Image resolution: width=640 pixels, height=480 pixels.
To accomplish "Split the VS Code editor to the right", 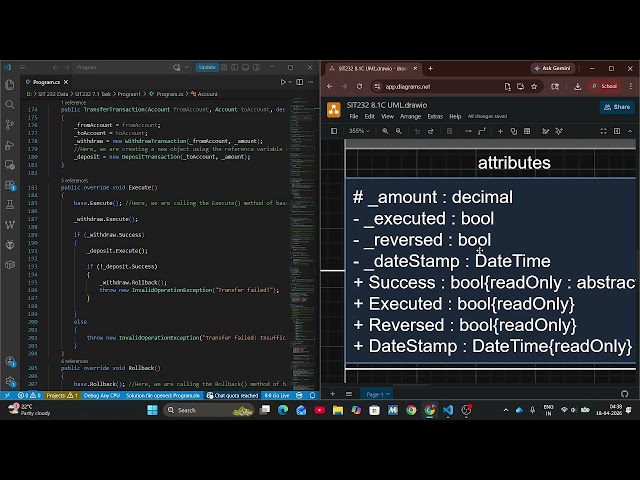I will pos(299,82).
